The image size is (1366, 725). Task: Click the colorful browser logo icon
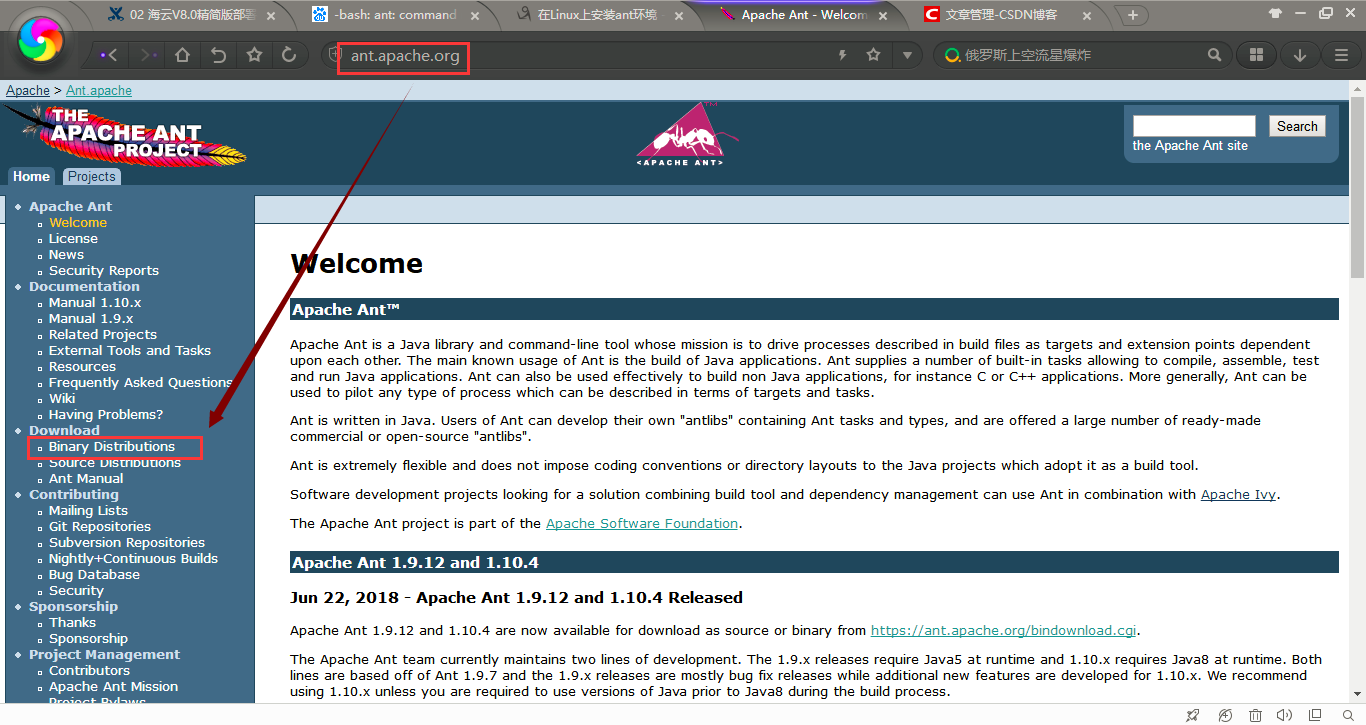[x=41, y=41]
